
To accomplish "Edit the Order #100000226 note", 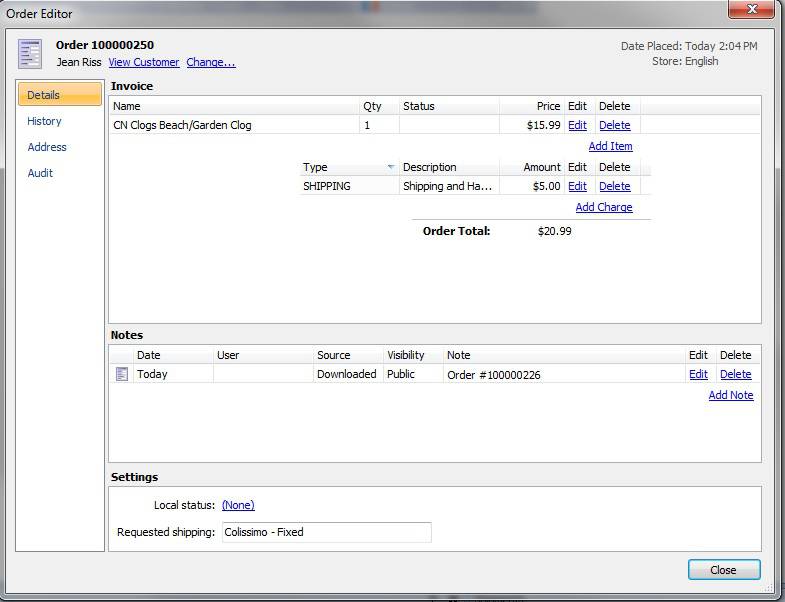I will pyautogui.click(x=698, y=374).
